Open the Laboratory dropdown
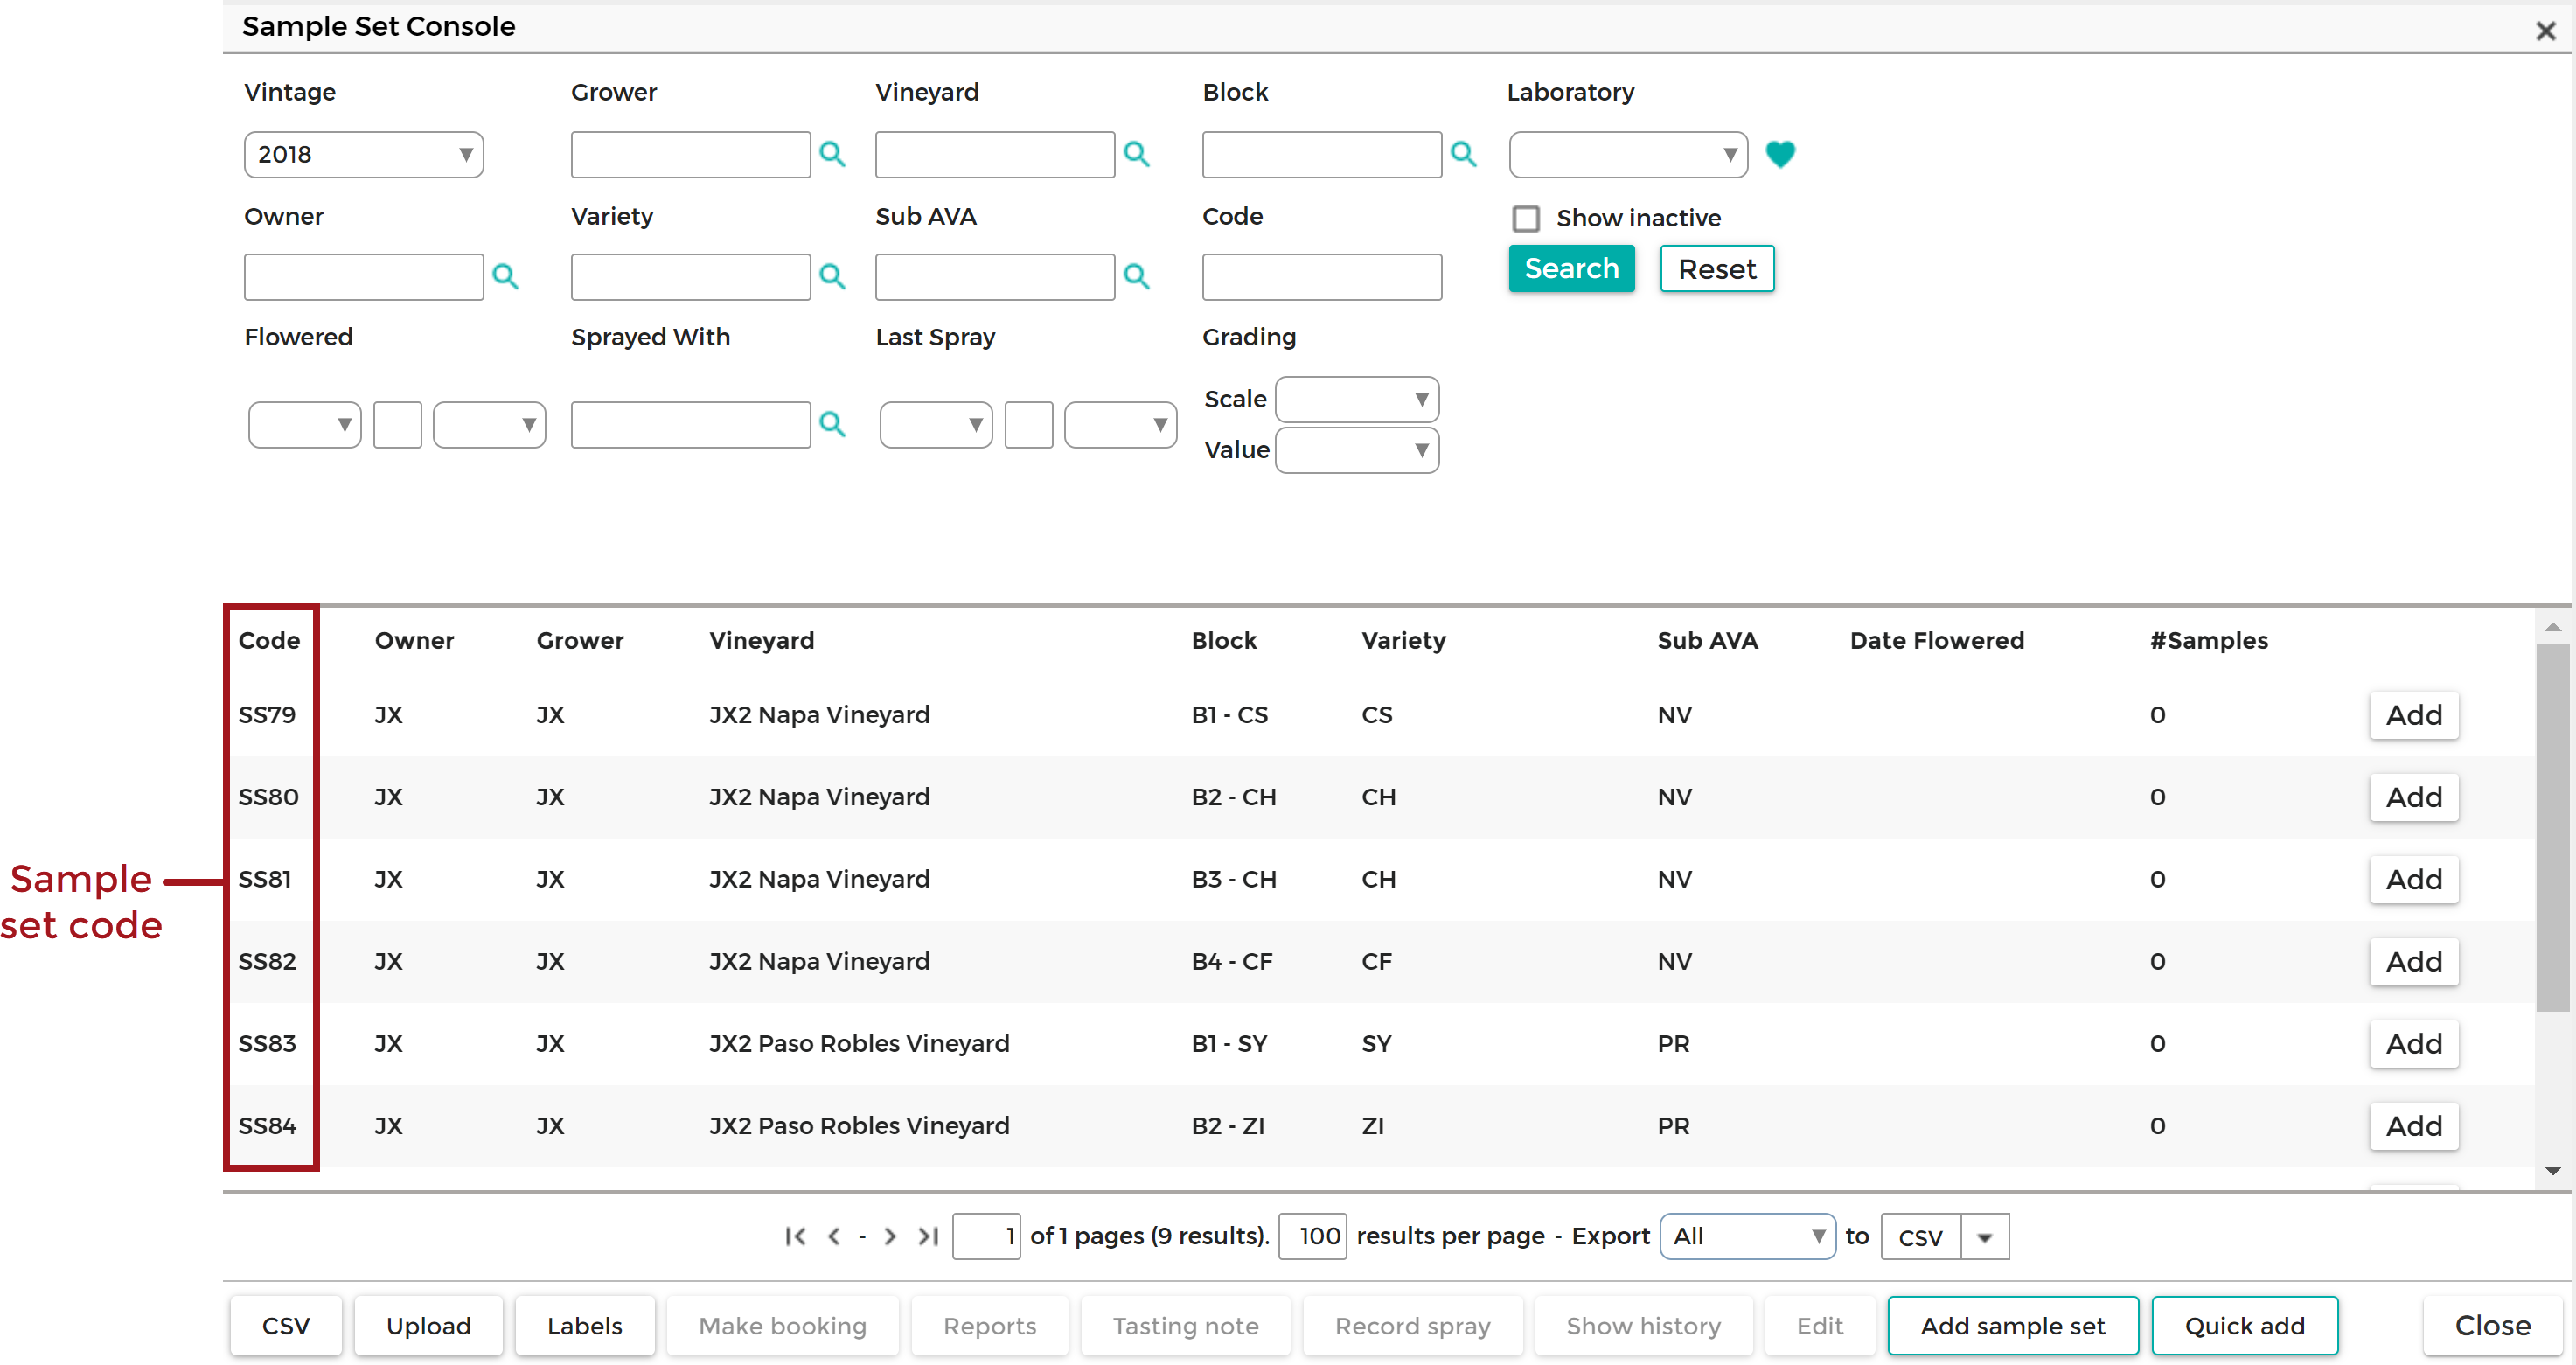Screen dimensions: 2576x1365 click(1628, 154)
